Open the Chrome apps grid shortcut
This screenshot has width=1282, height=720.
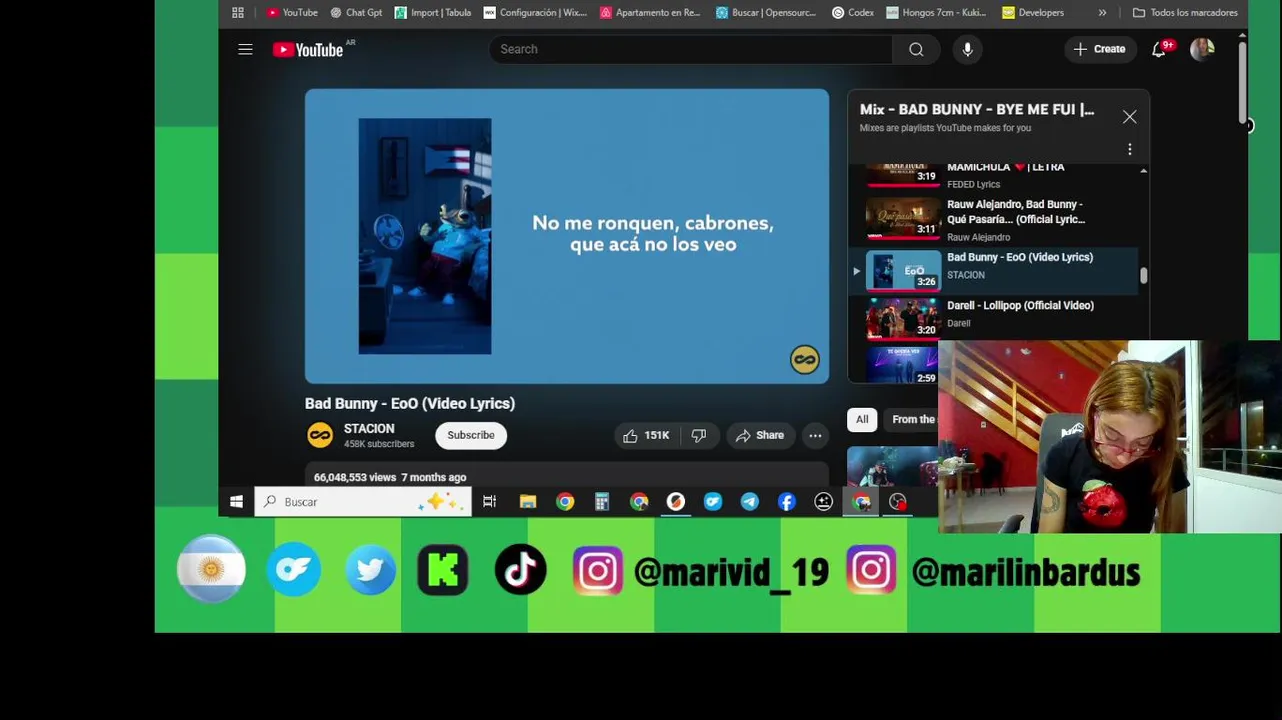point(238,13)
